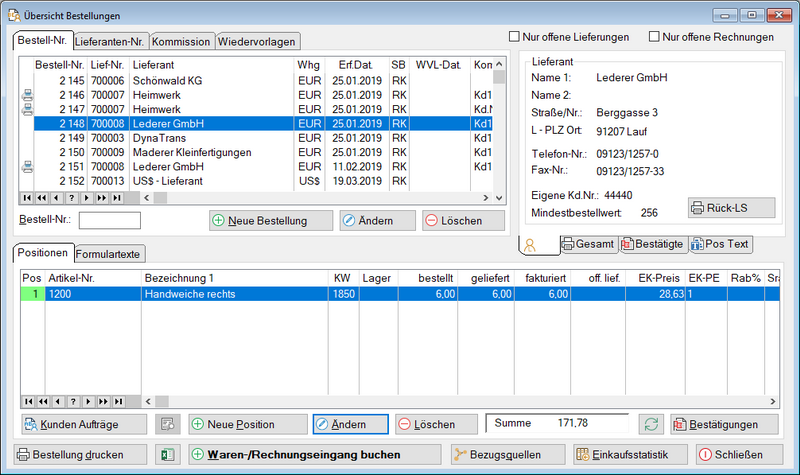
Task: Enable Nur offene Lieferungen checkbox
Action: tap(516, 37)
